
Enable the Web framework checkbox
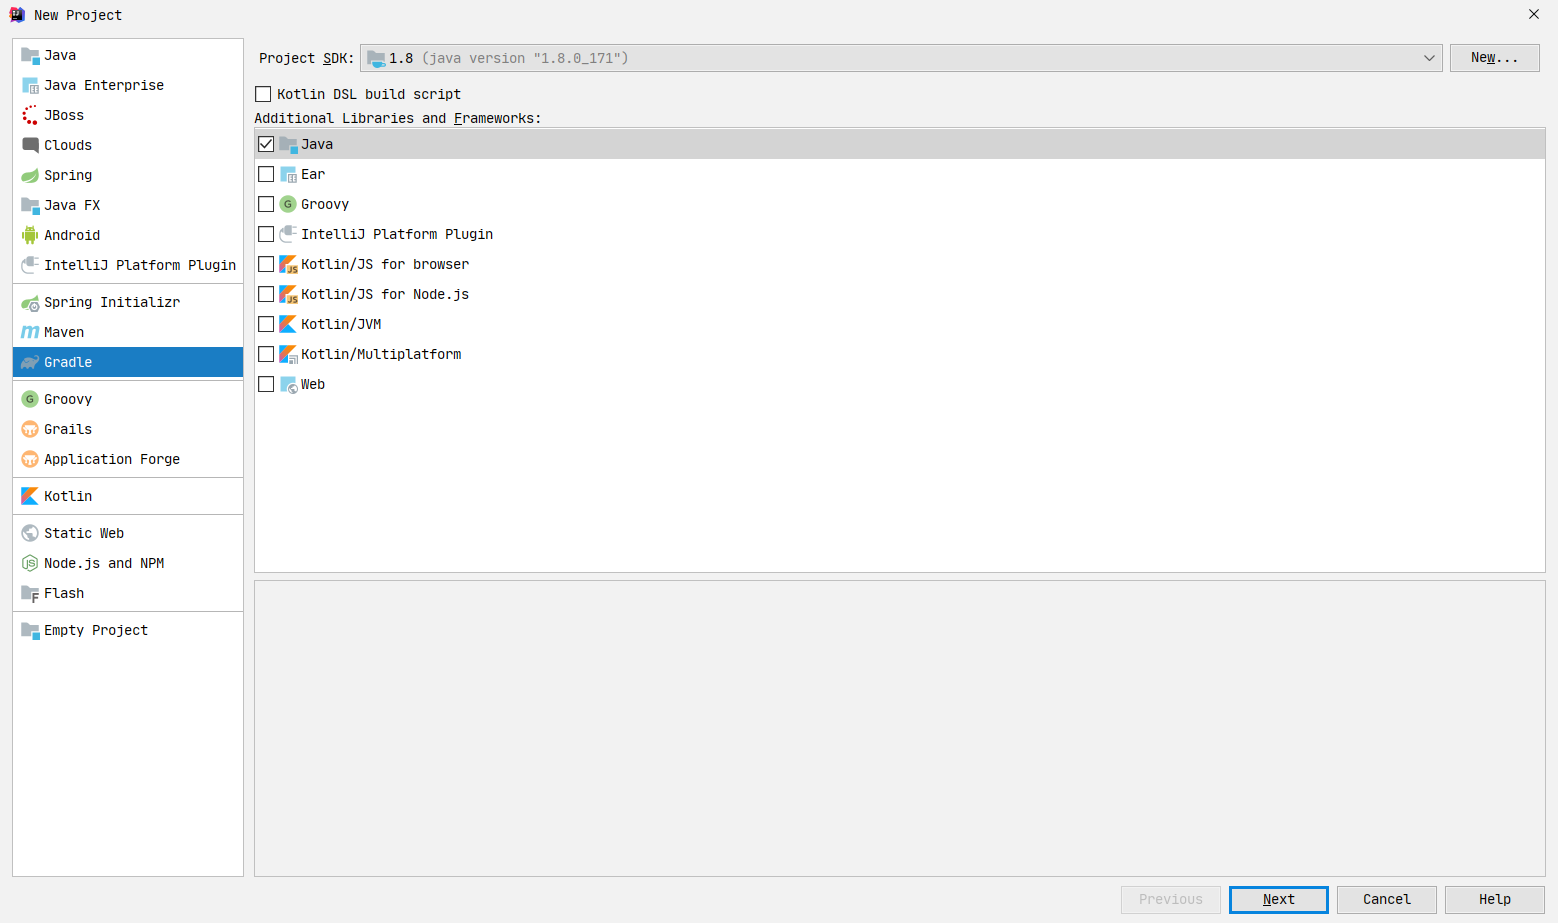[x=266, y=384]
